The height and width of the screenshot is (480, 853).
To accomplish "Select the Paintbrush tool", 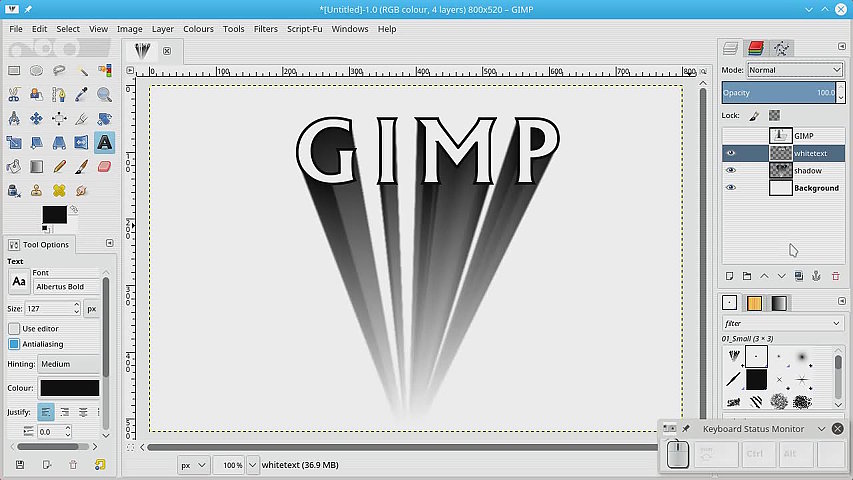I will 82,167.
